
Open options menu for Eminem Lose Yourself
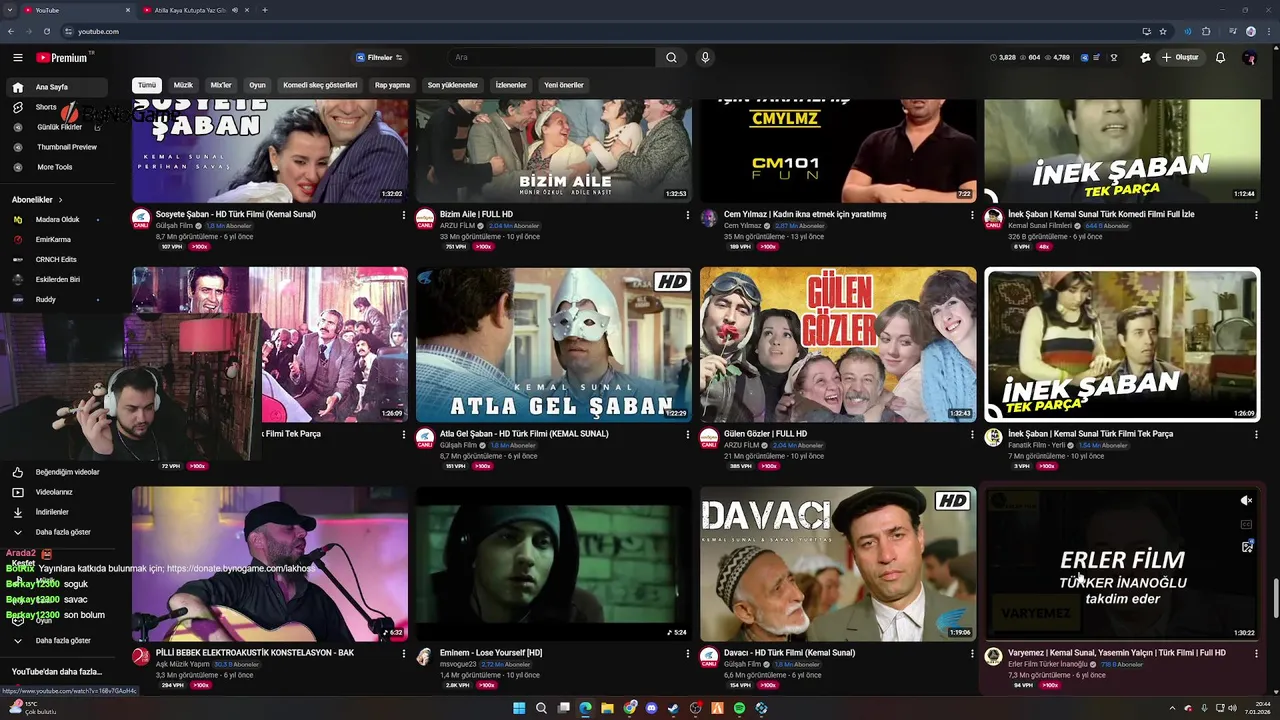coord(688,654)
